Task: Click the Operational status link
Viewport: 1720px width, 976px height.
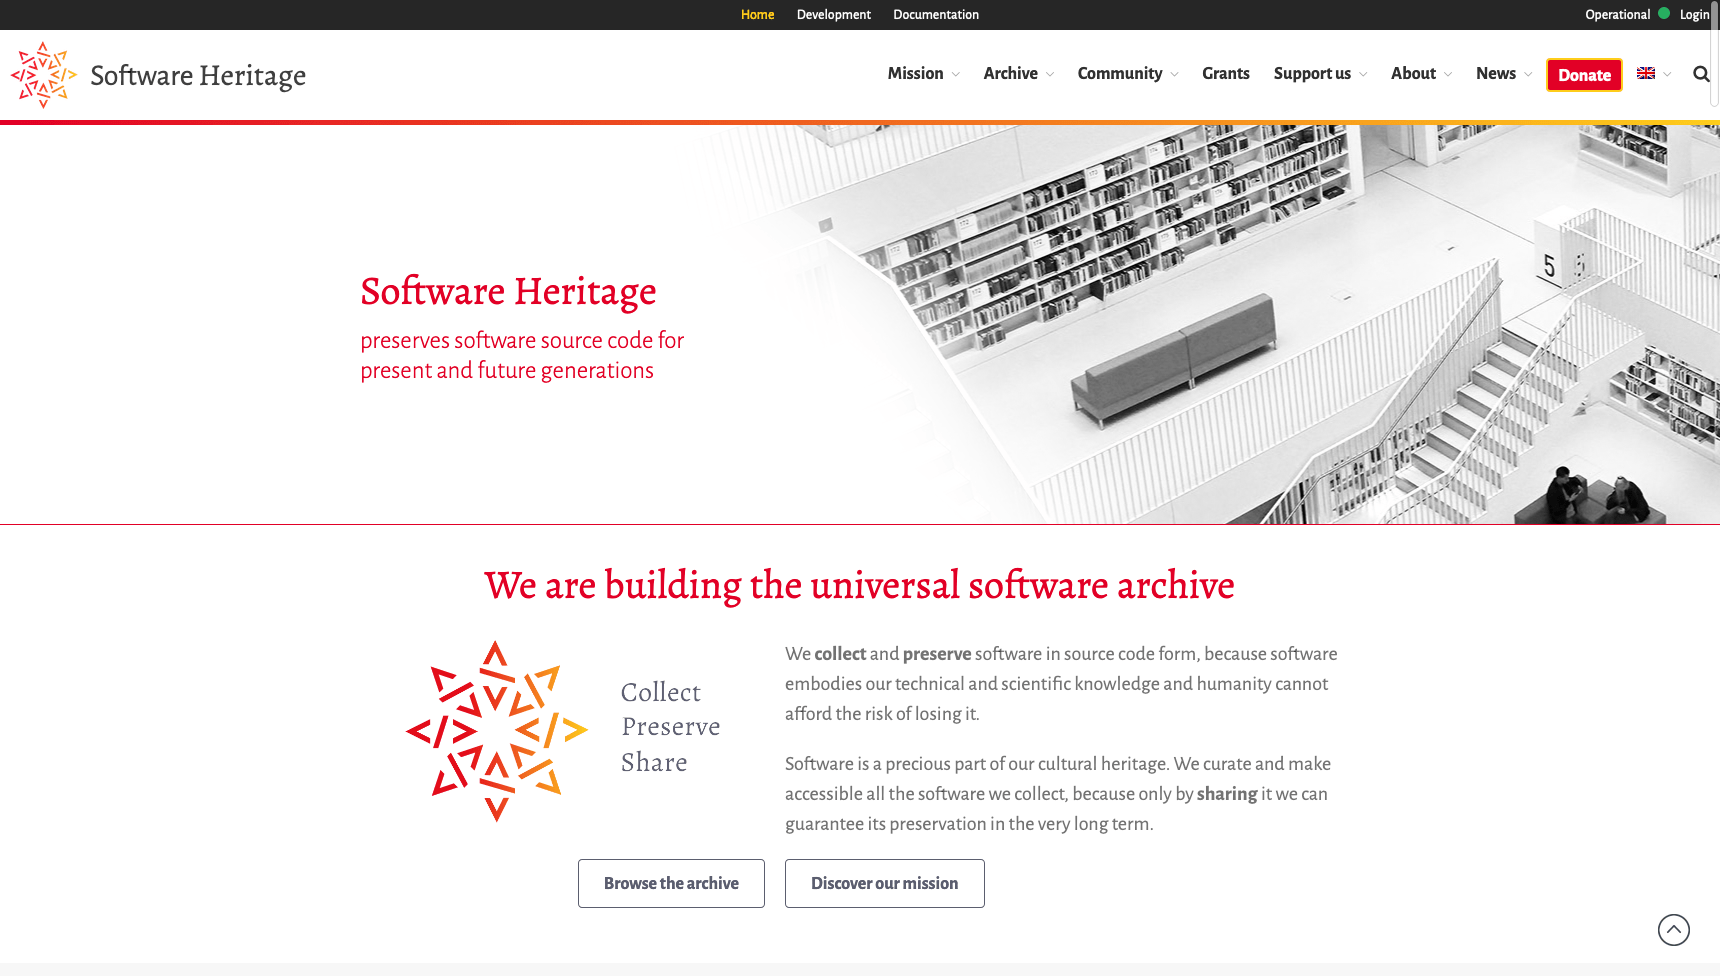Action: (1617, 15)
